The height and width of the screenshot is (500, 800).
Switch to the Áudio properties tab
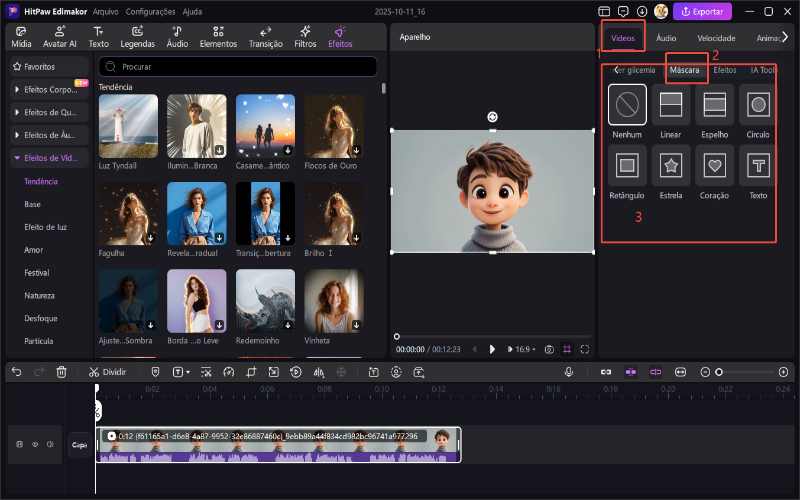click(x=666, y=38)
